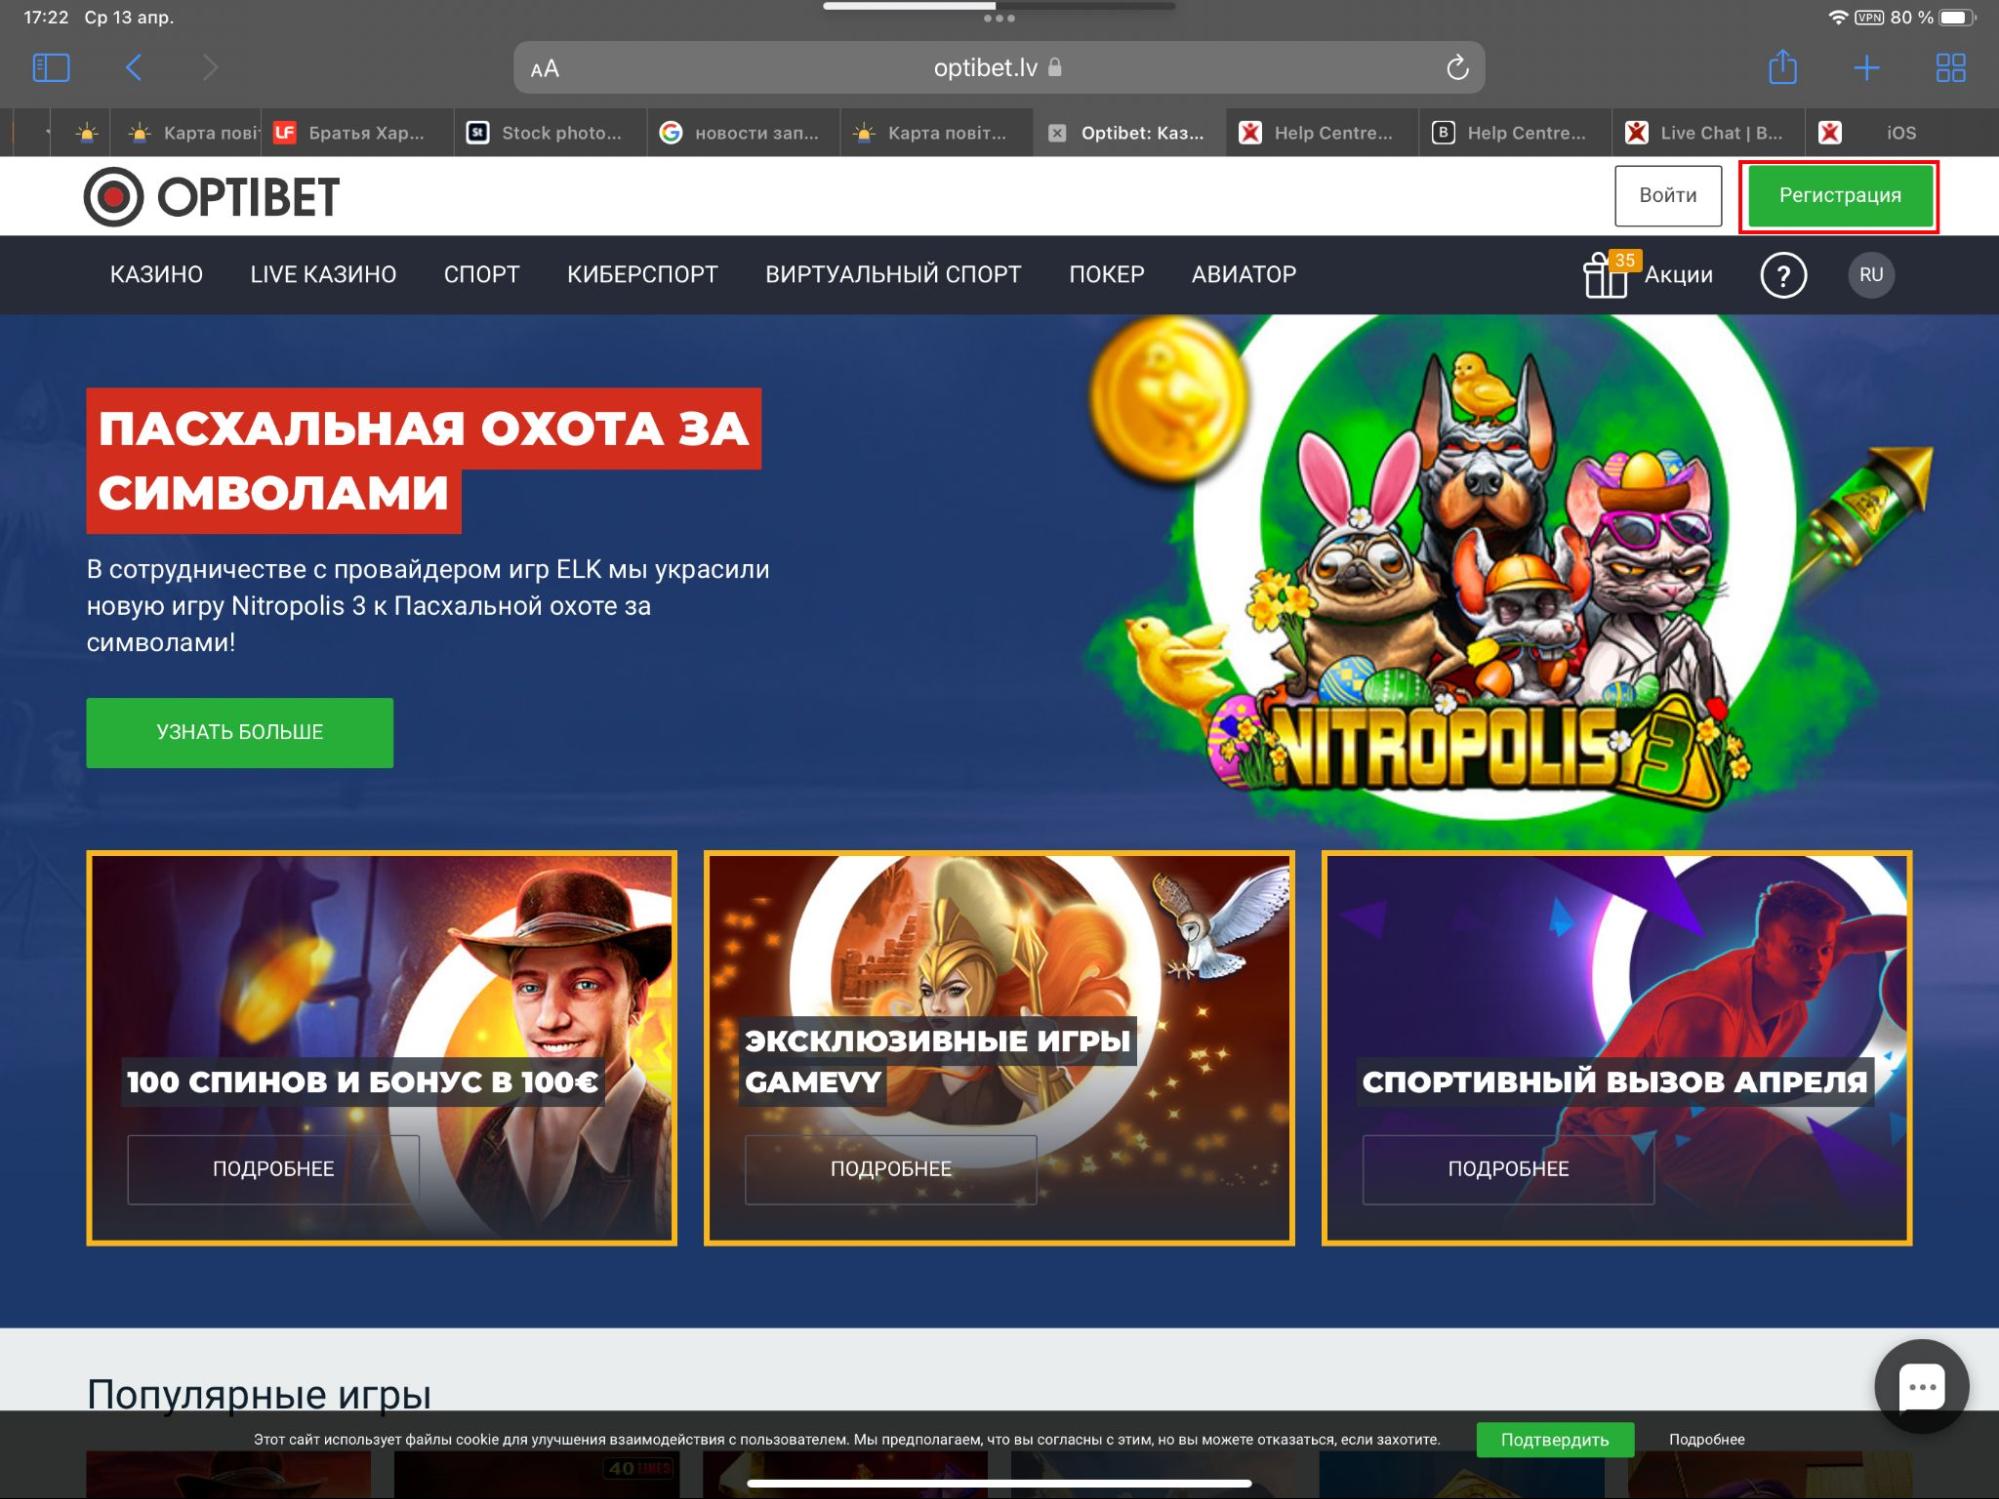Click the Популярные игры heading
This screenshot has height=1499, width=1999.
[259, 1394]
